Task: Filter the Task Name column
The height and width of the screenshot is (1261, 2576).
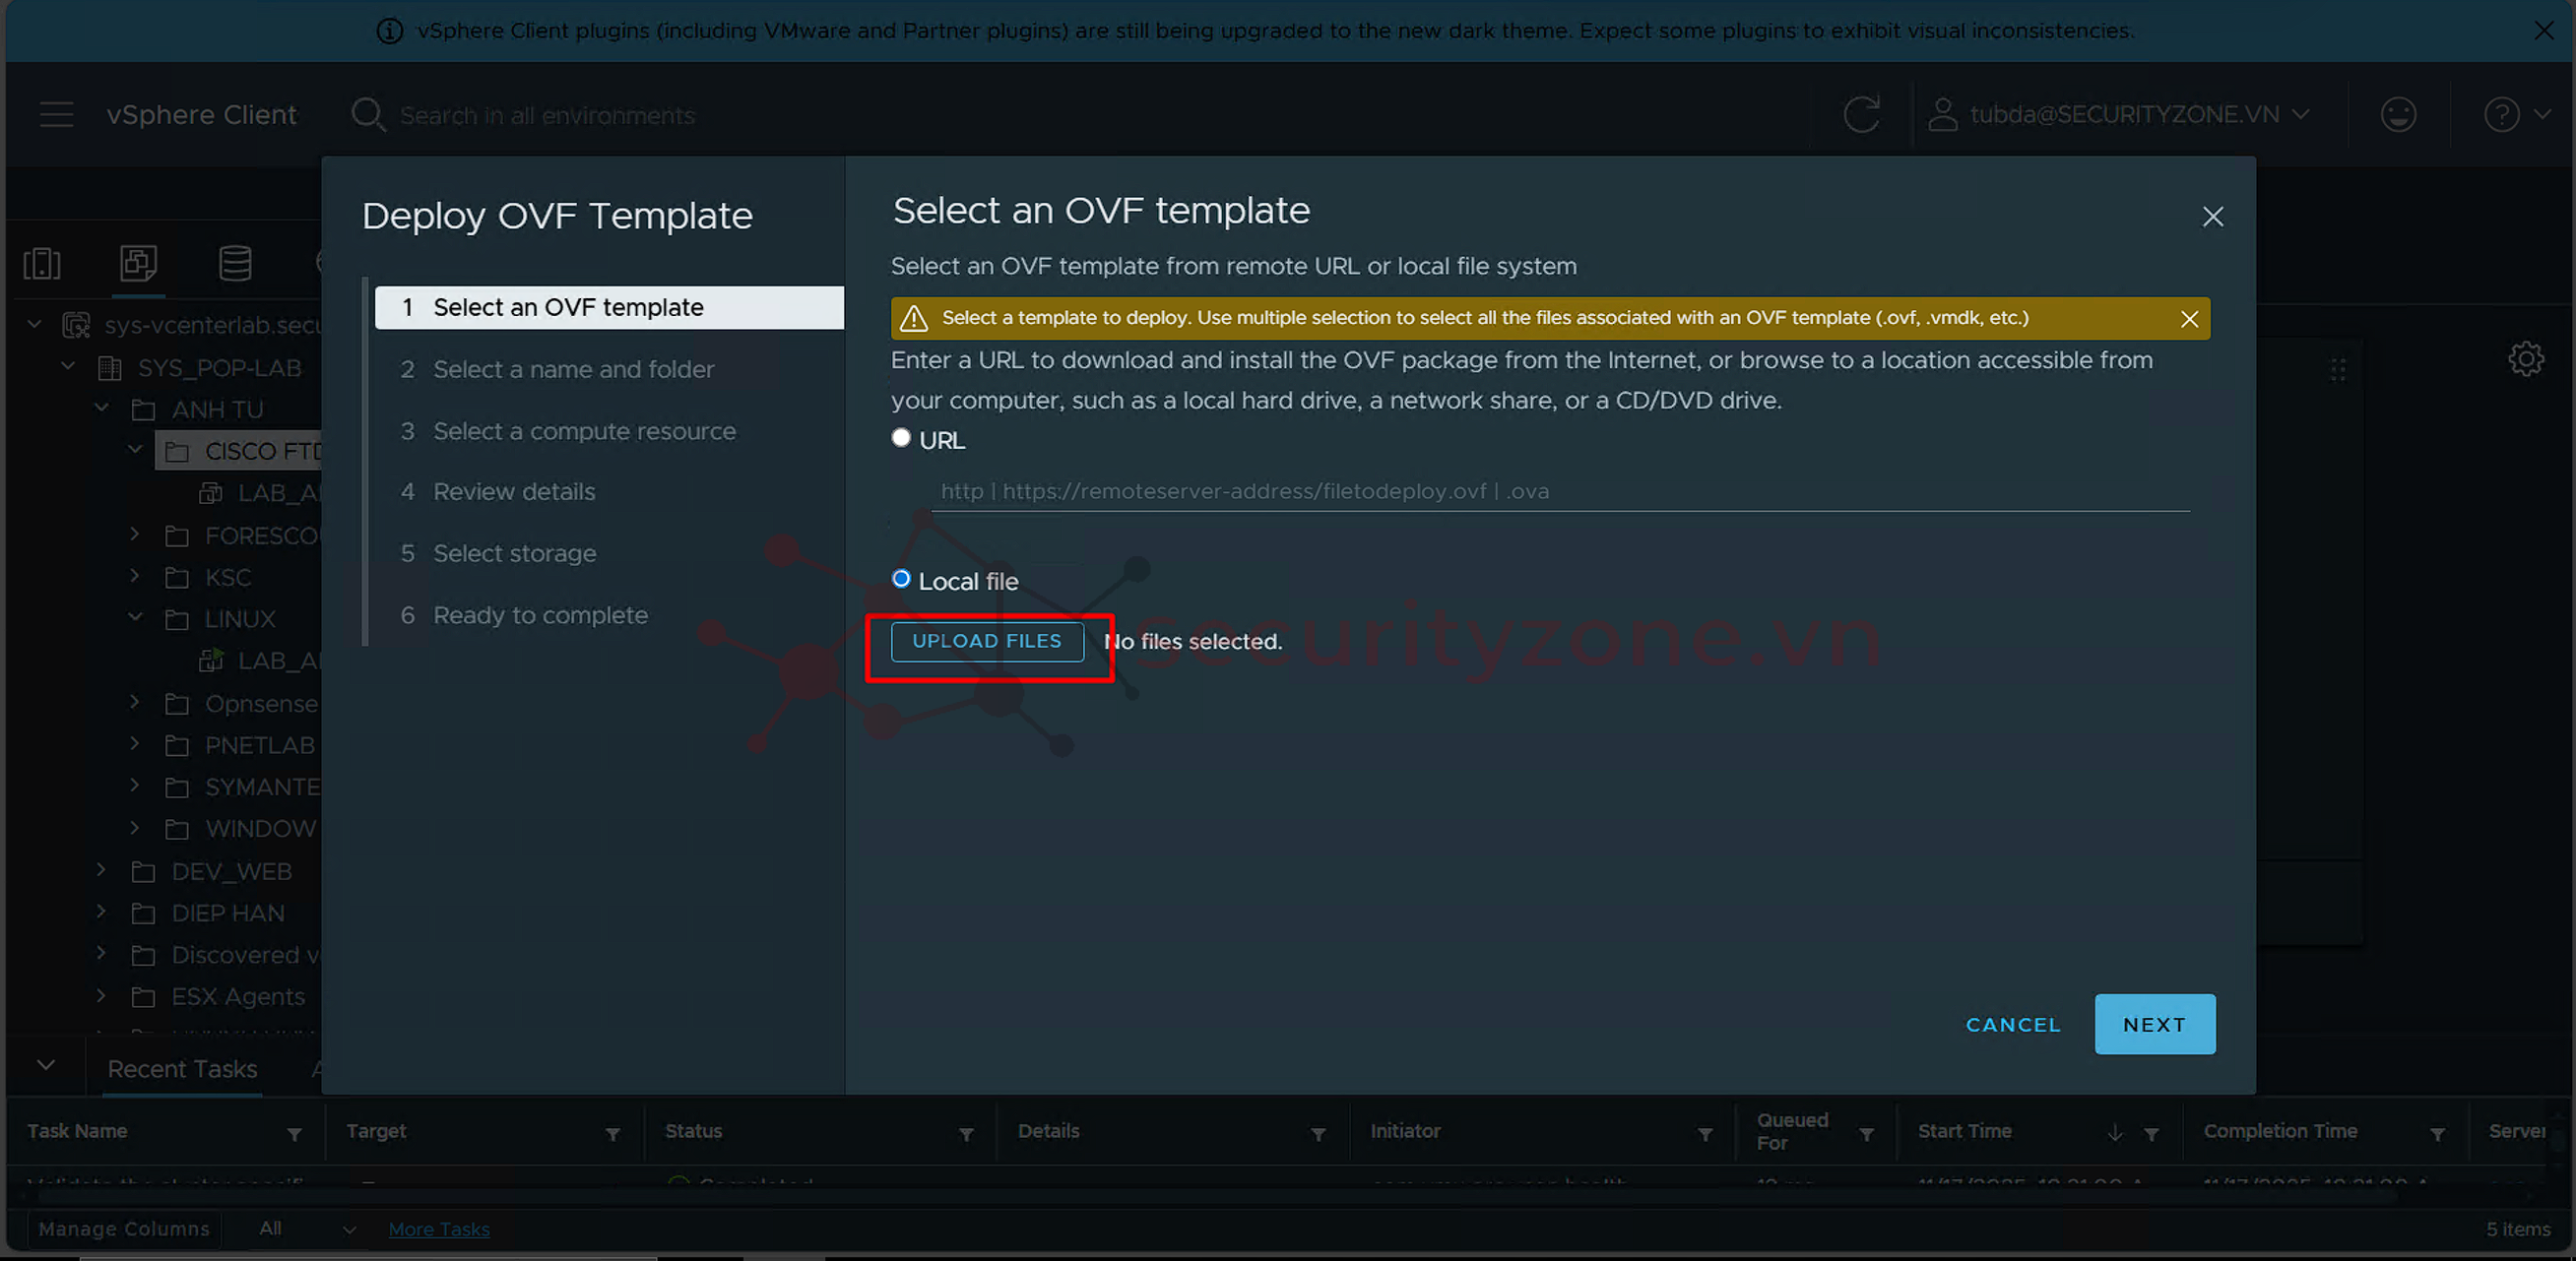Action: tap(294, 1134)
